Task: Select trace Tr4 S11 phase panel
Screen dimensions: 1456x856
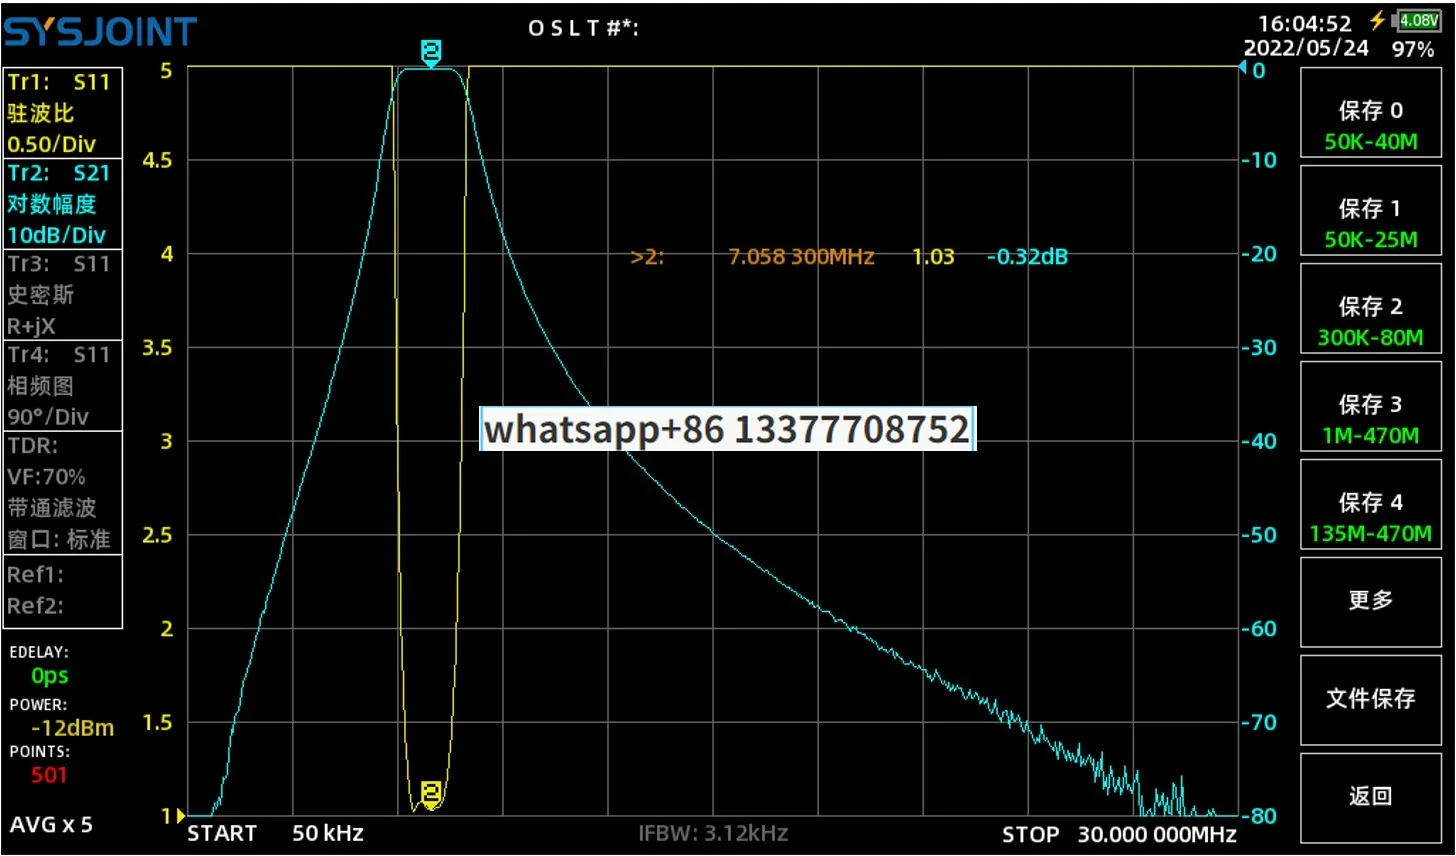Action: pos(63,386)
